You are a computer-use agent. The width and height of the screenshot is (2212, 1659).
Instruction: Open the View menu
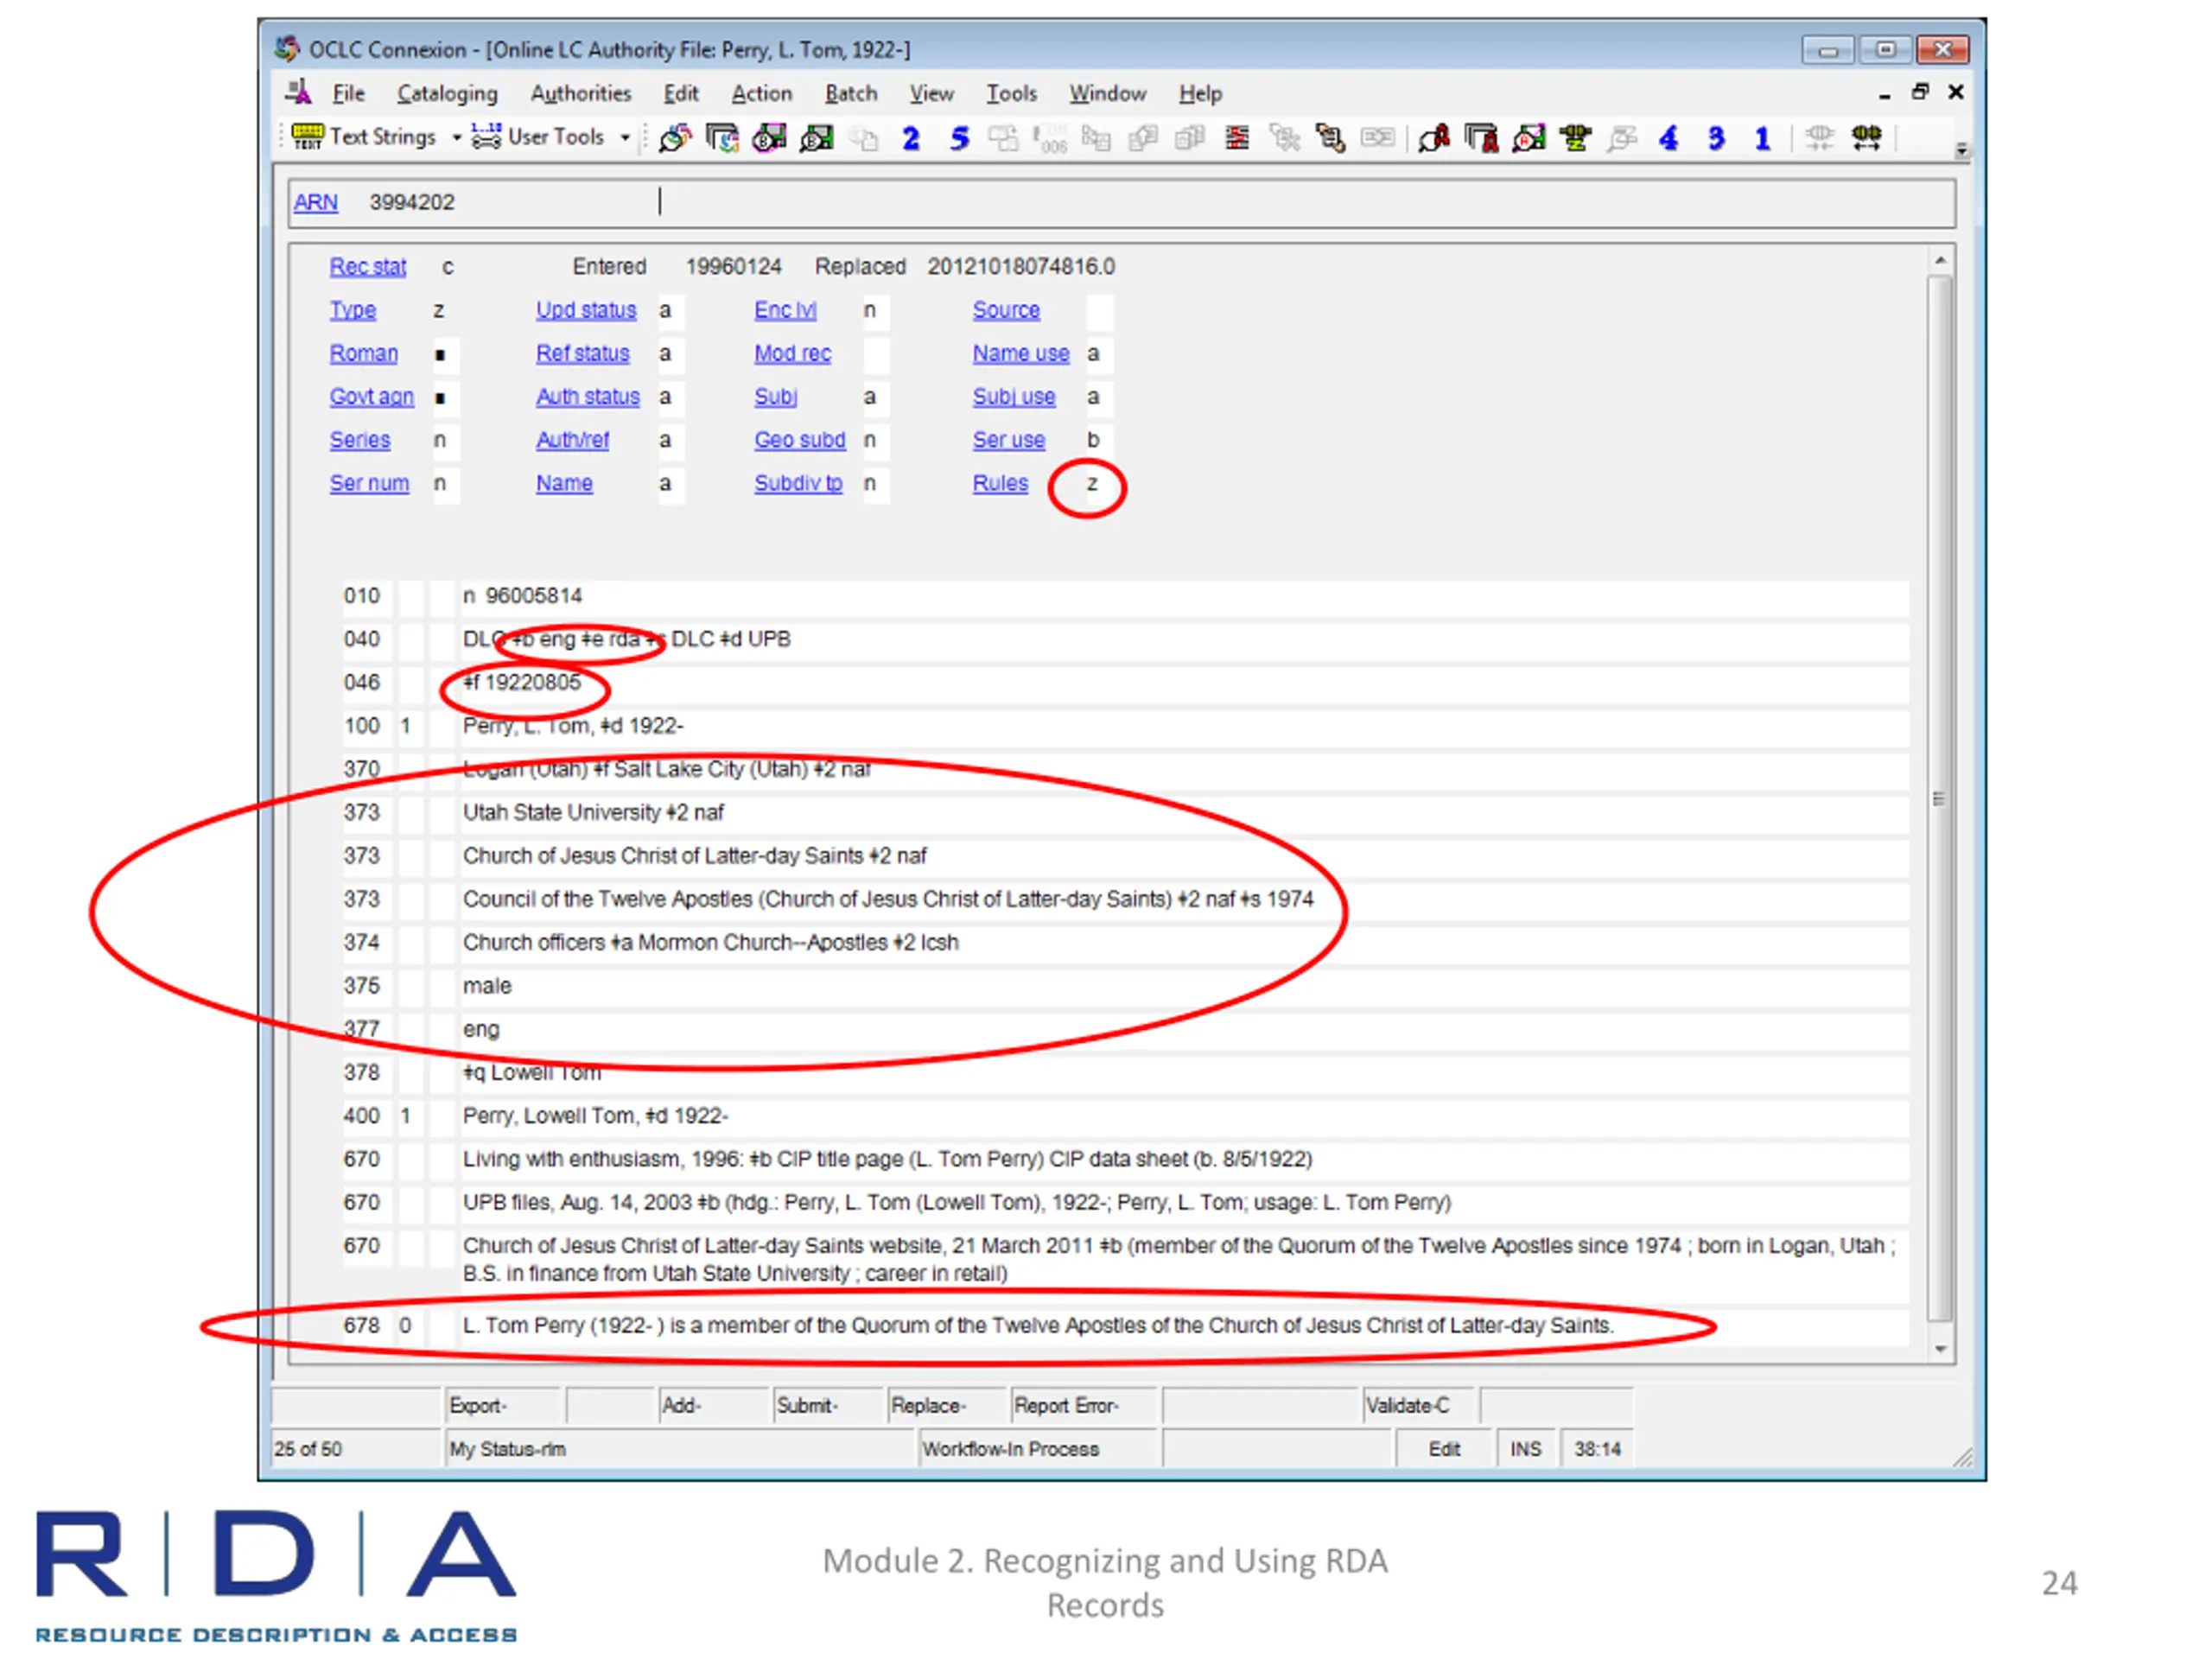tap(931, 94)
